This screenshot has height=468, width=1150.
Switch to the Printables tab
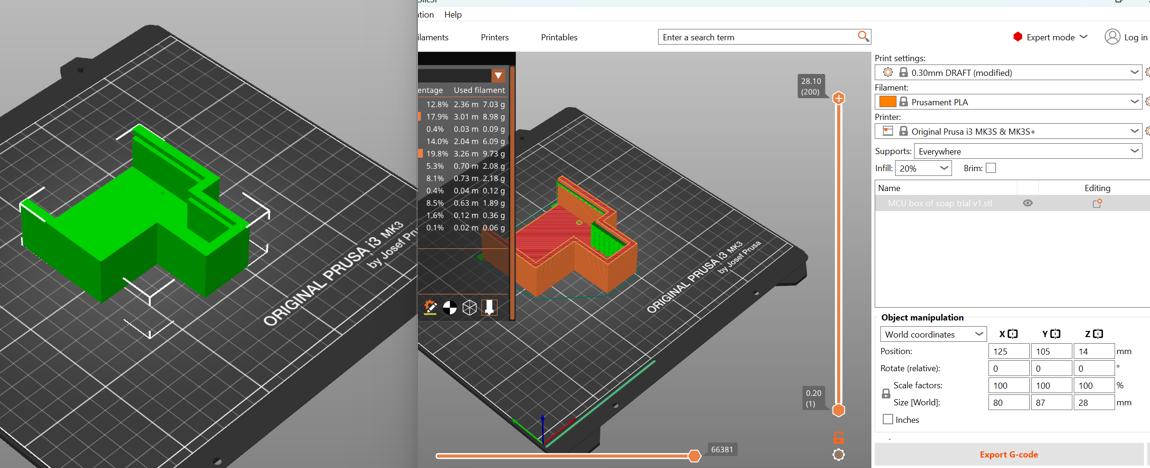pos(559,37)
